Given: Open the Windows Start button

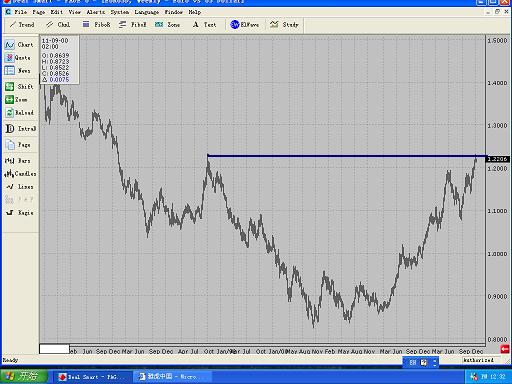Looking at the screenshot, I should point(22,377).
